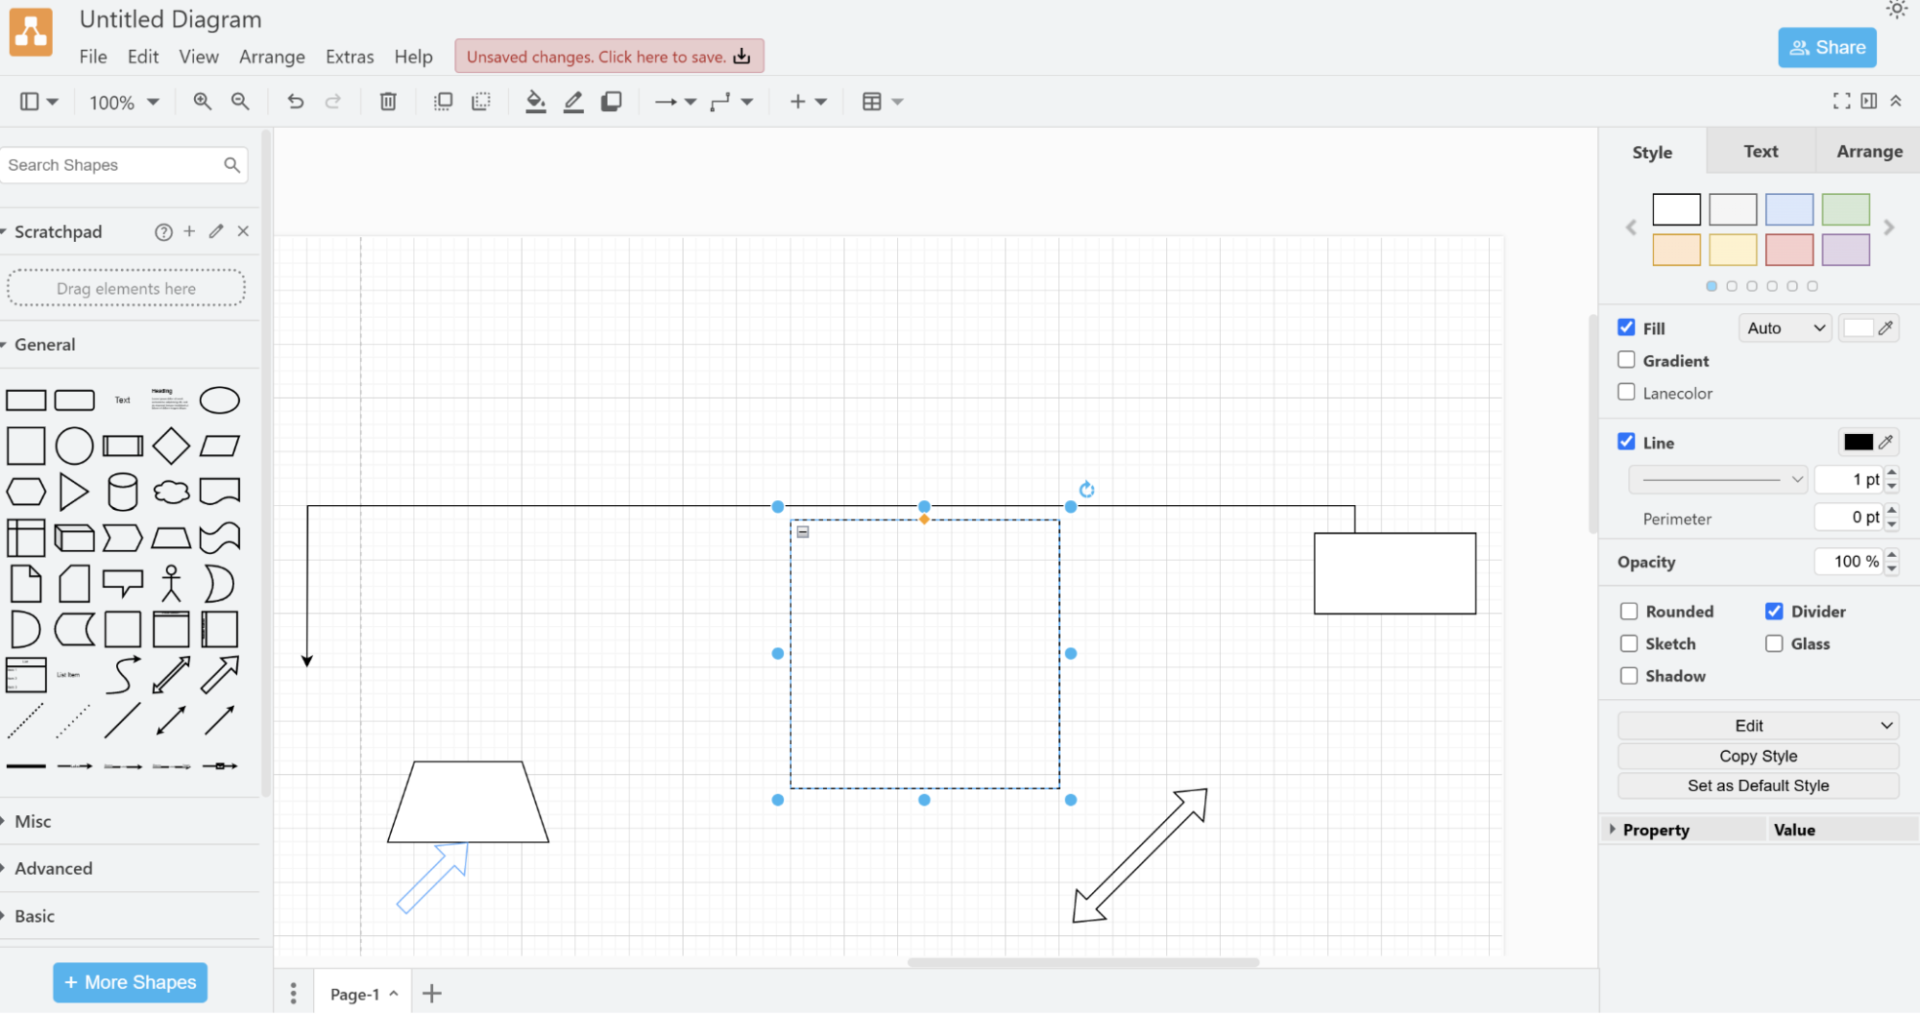
Task: Open the line style dropdown
Action: [x=1716, y=479]
